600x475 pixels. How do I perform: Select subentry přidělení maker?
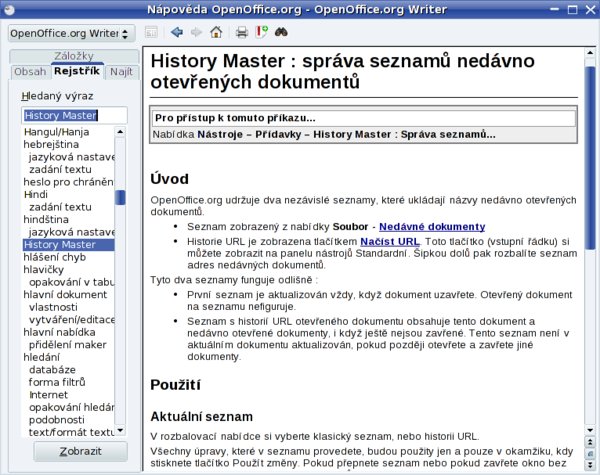click(68, 345)
